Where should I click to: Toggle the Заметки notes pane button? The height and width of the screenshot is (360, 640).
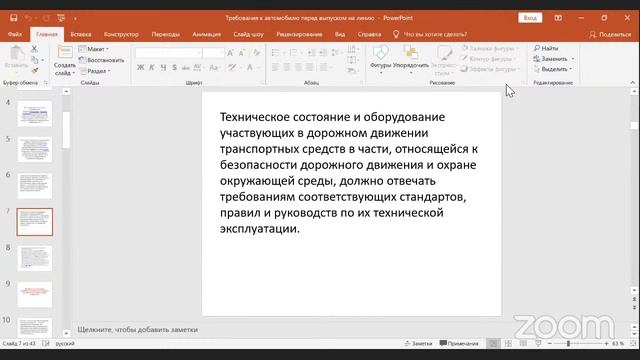418,344
